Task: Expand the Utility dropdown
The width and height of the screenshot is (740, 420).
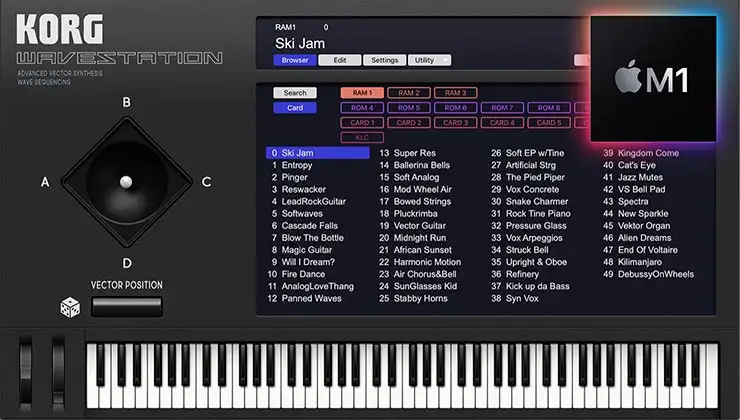Action: 429,60
